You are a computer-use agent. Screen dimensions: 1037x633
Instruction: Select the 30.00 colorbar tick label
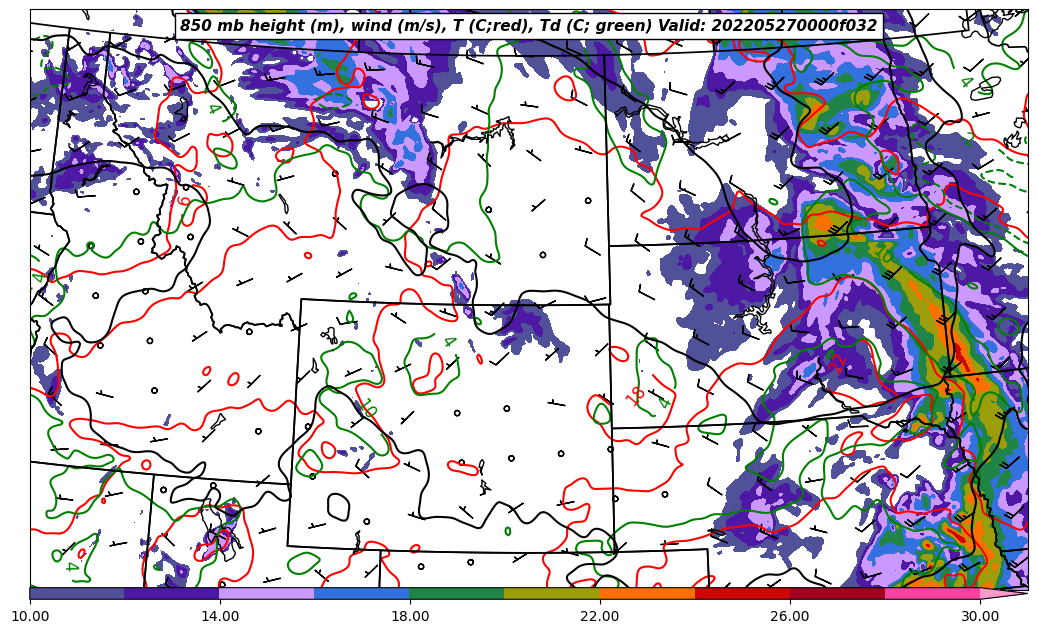pos(980,616)
